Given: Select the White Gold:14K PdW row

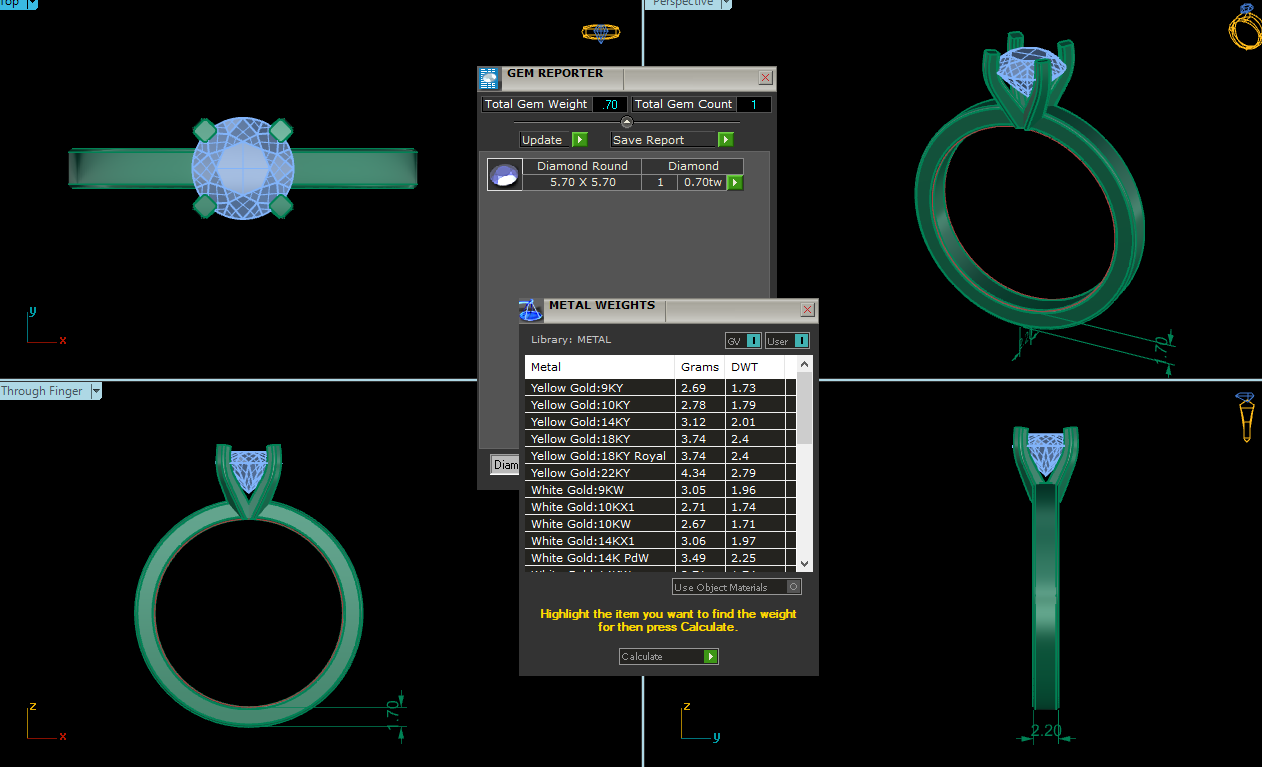Looking at the screenshot, I should pos(599,558).
